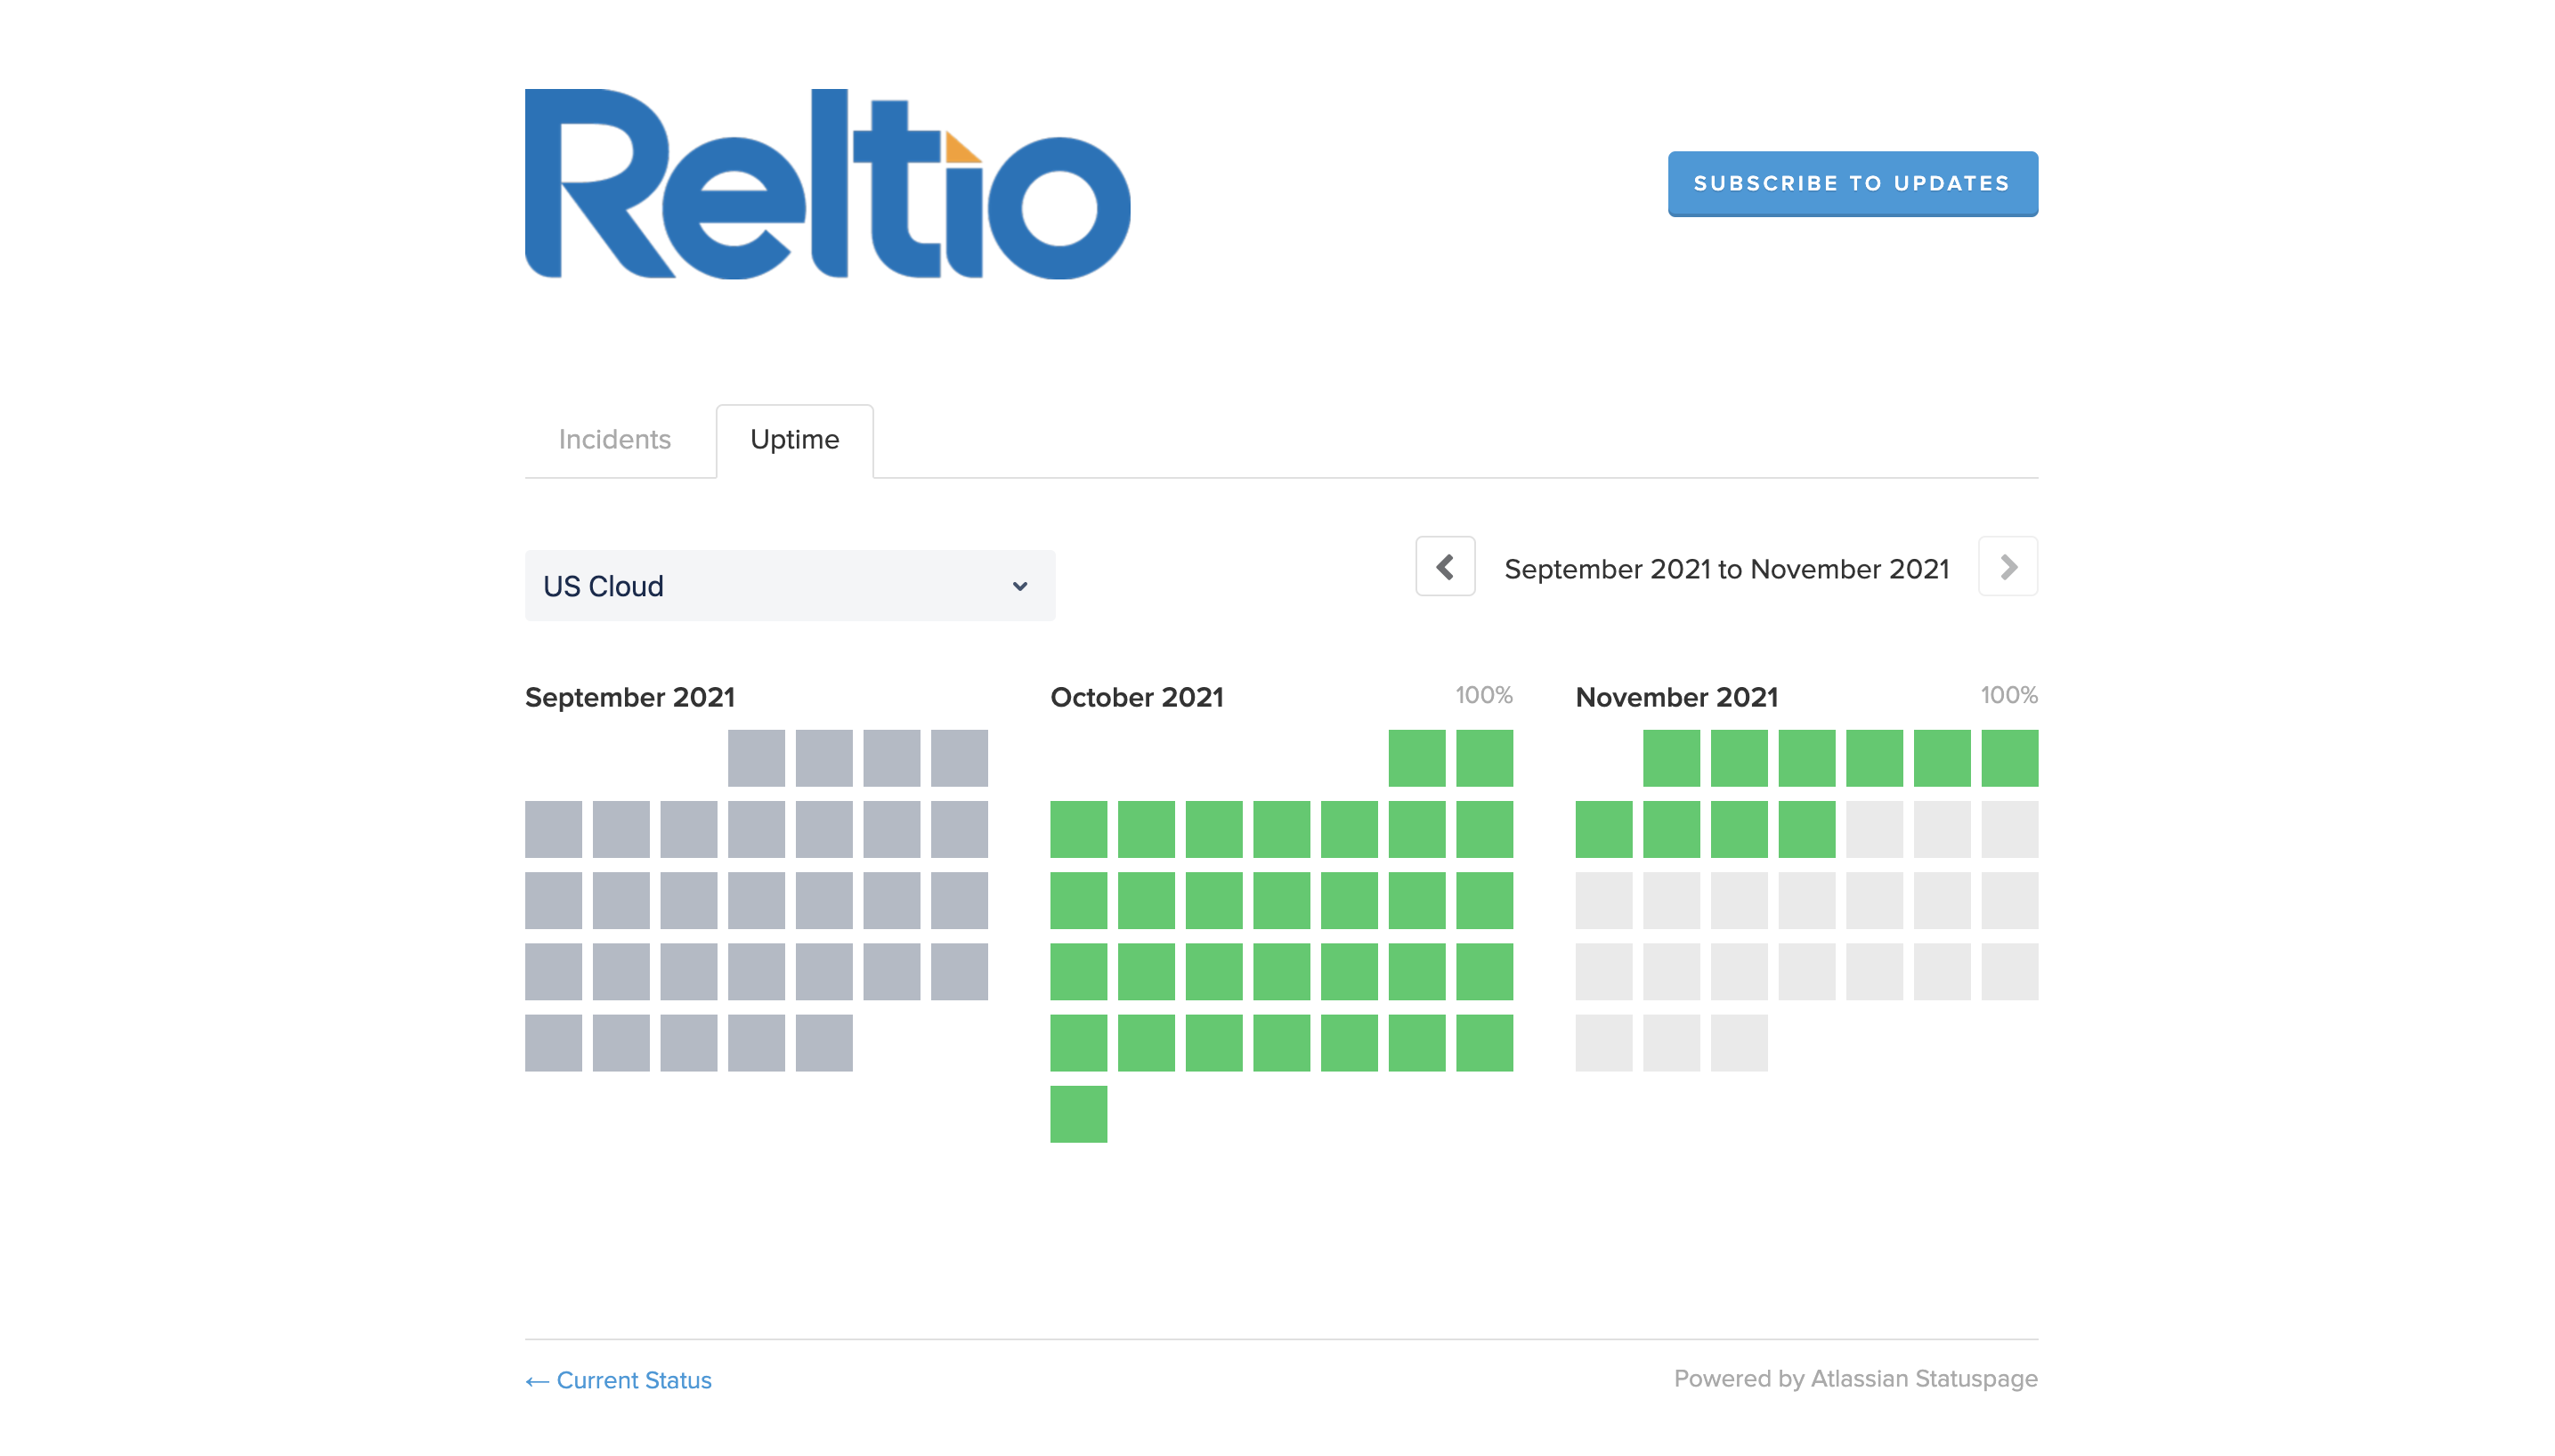Follow the Current Status link

pos(618,1380)
